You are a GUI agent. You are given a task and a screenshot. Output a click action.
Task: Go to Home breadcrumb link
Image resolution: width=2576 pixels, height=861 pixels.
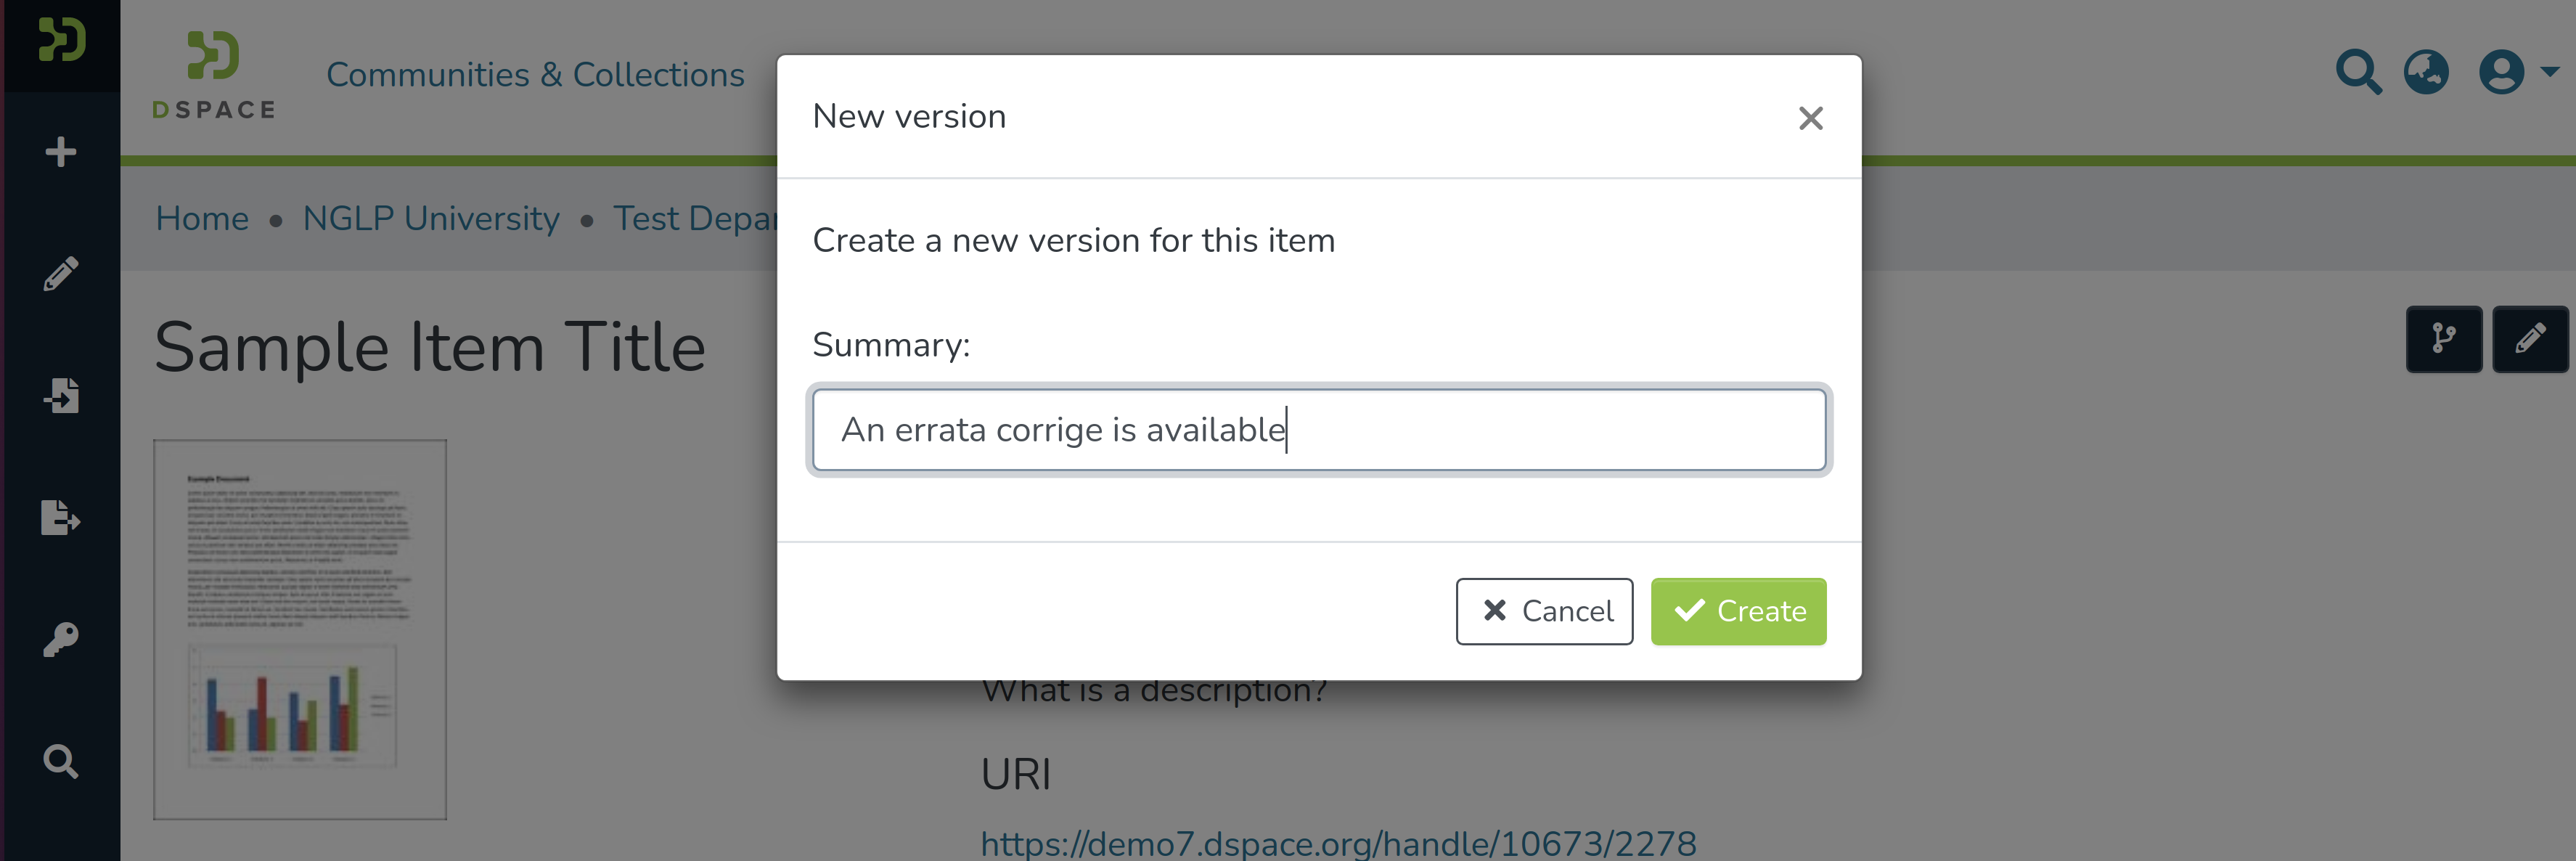(x=202, y=218)
